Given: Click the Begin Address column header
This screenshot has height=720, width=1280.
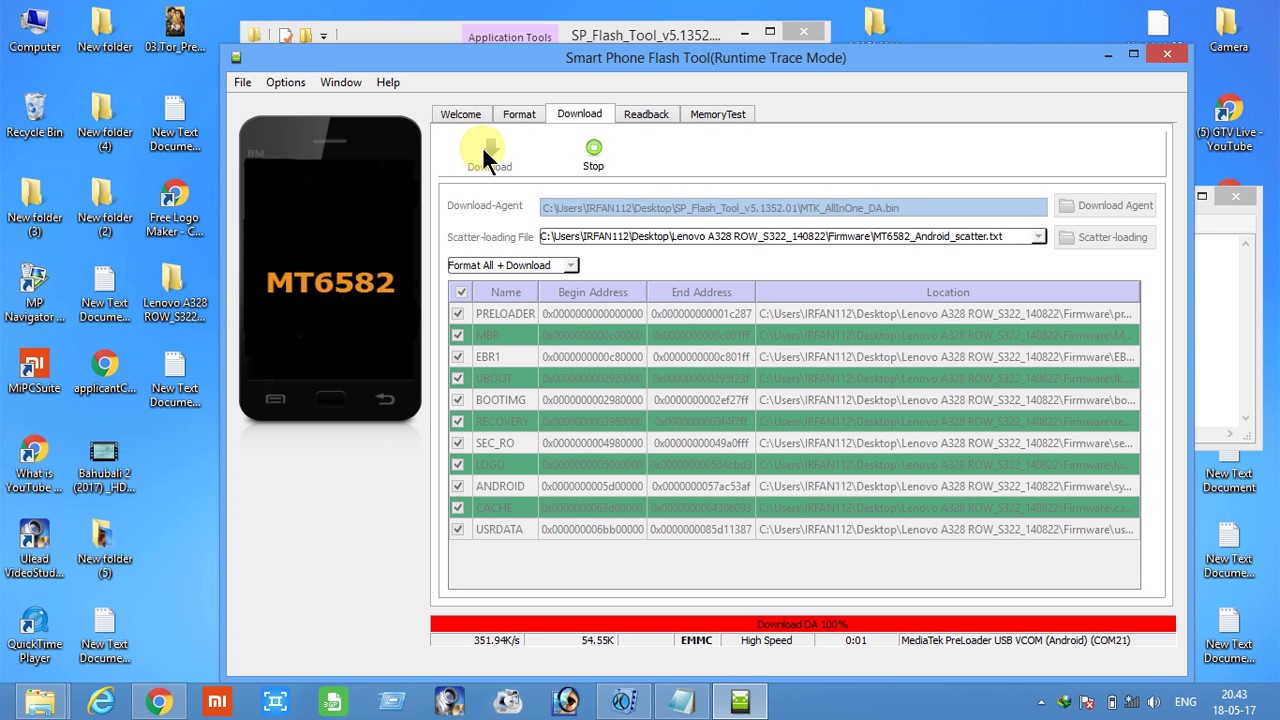Looking at the screenshot, I should tap(593, 292).
